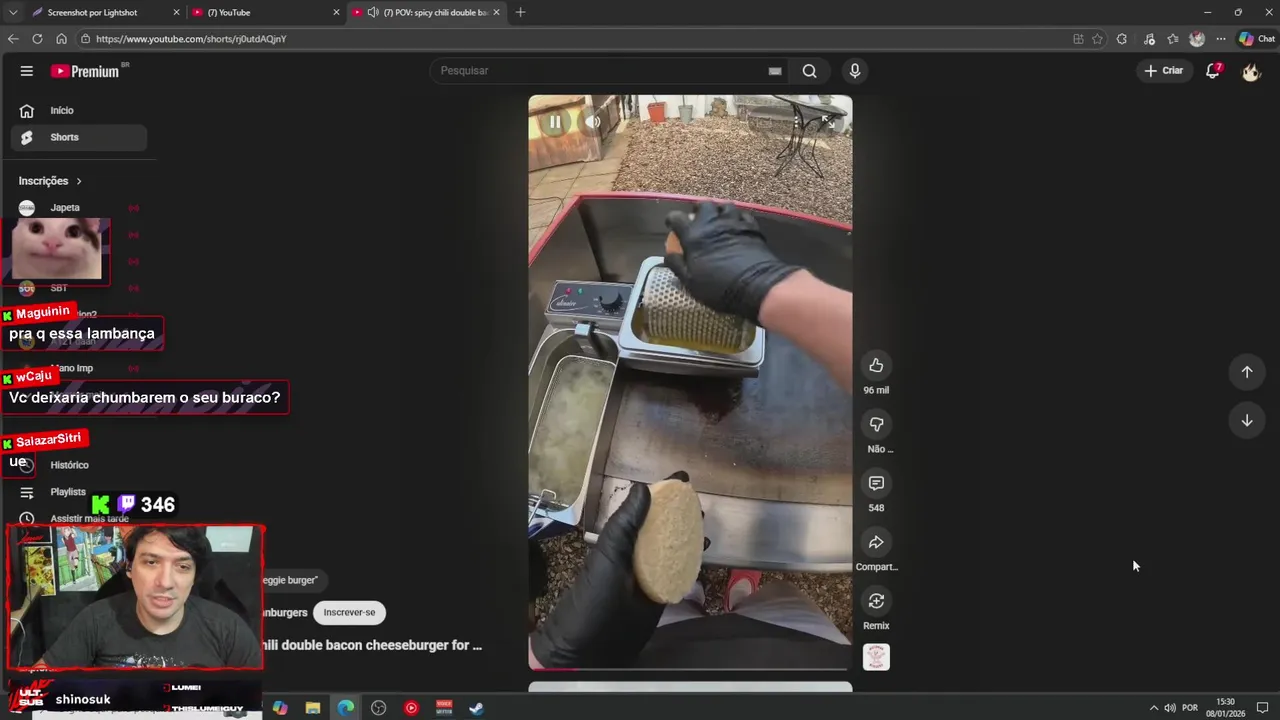The height and width of the screenshot is (720, 1280).
Task: Toggle fullscreen on the Short
Action: pyautogui.click(x=827, y=122)
